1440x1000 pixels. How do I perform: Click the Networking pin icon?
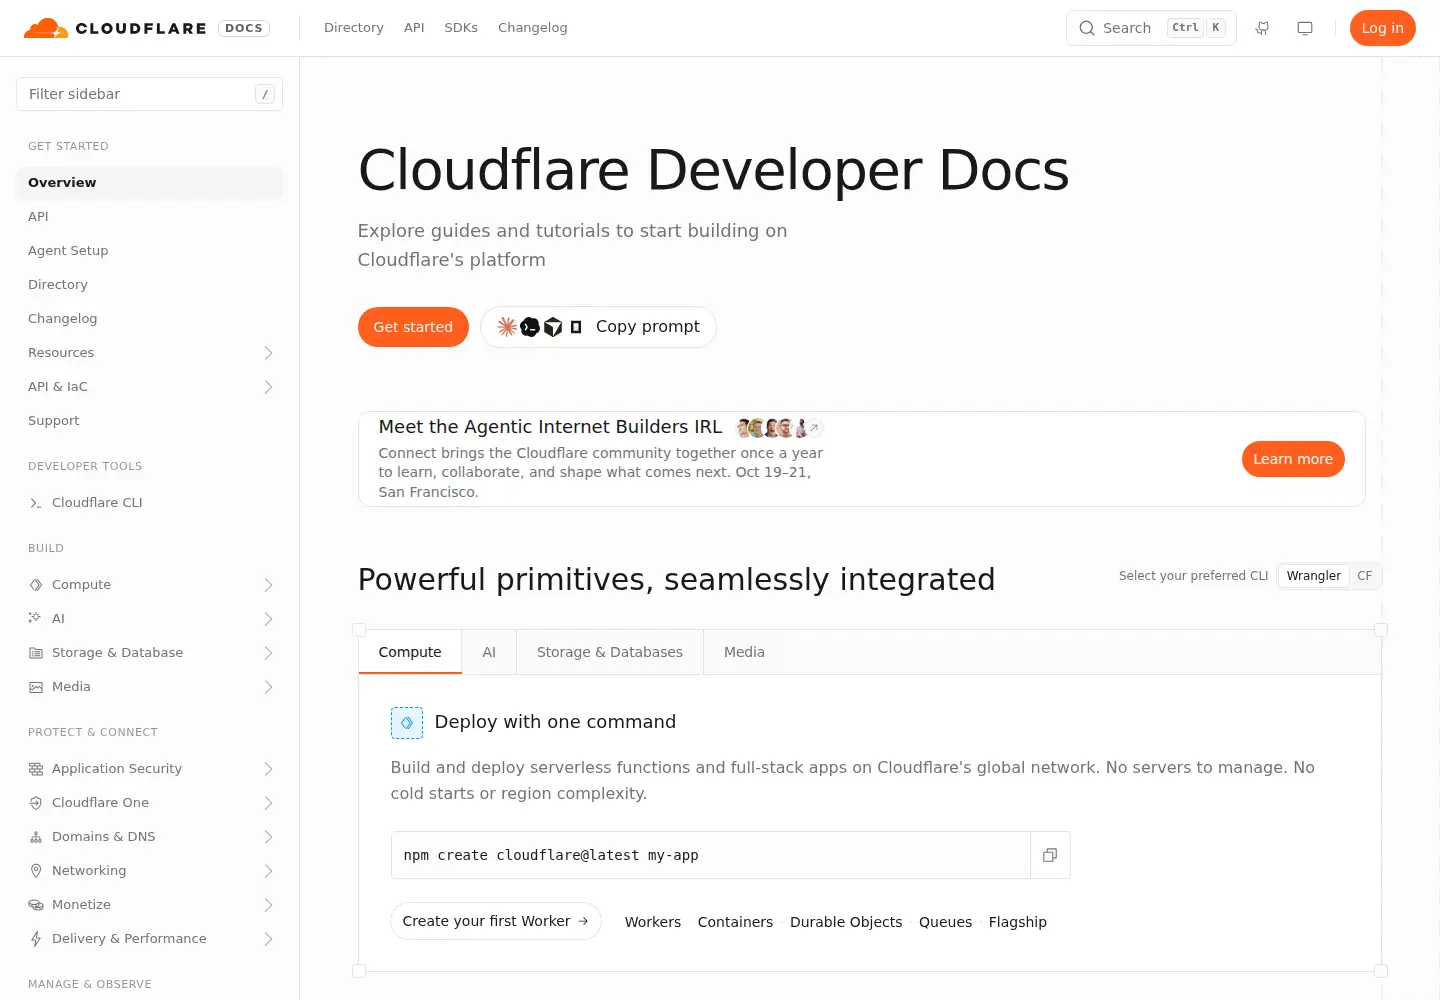click(36, 871)
